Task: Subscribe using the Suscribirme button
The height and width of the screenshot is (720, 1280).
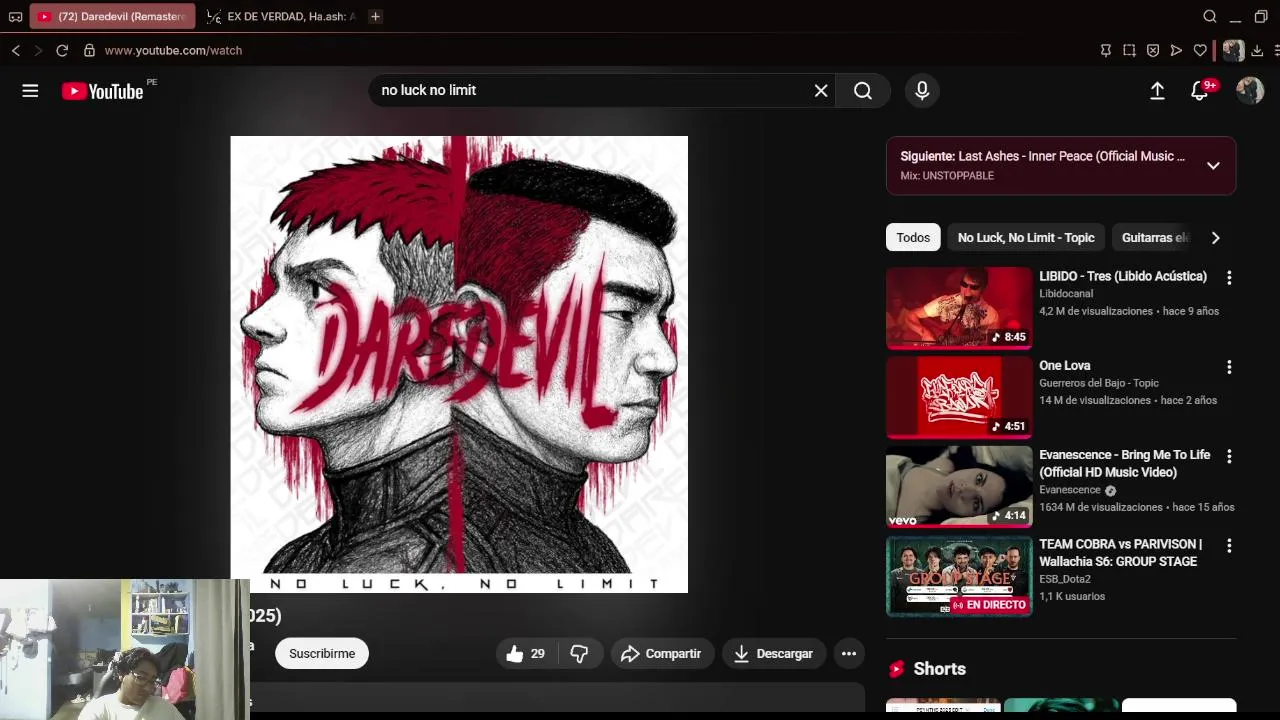Action: pos(322,654)
